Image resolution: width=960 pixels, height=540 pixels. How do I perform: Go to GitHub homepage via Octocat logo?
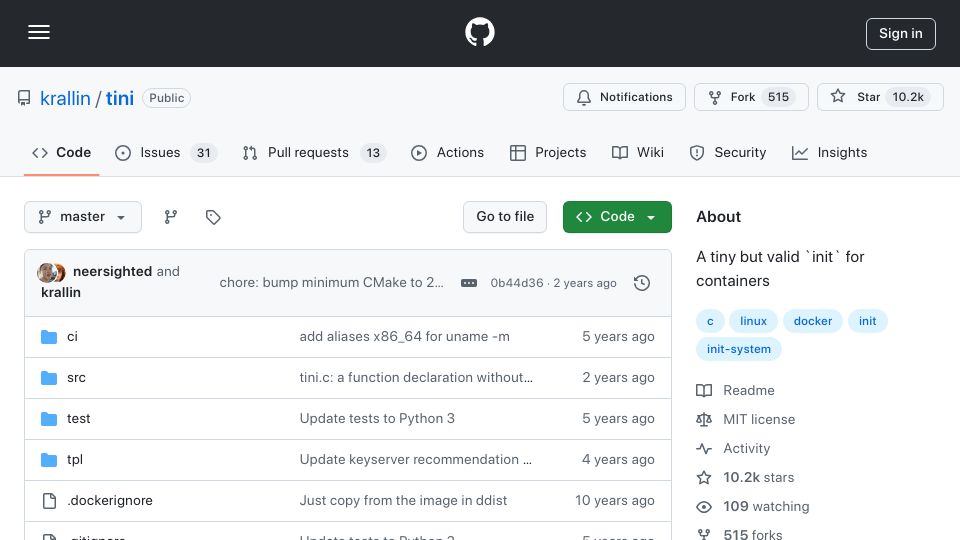[479, 32]
